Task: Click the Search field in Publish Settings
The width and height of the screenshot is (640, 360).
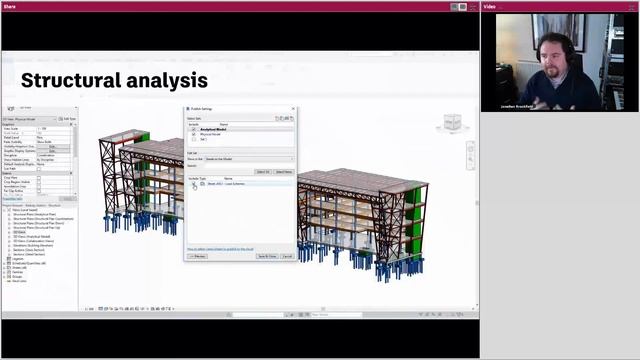Action: point(249,166)
